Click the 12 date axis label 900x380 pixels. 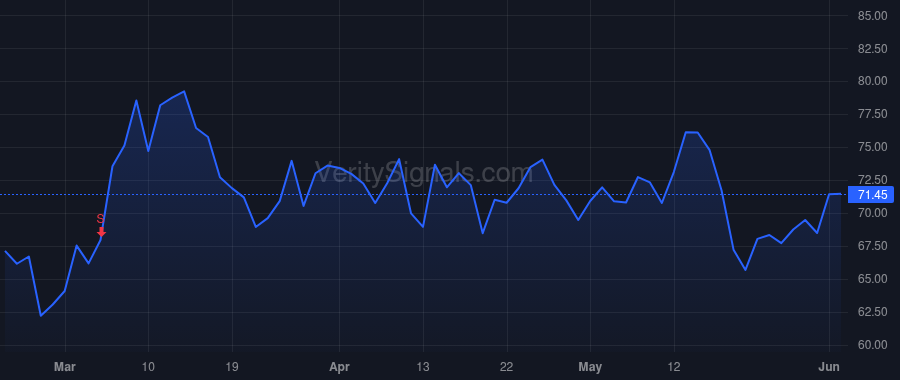(x=674, y=367)
